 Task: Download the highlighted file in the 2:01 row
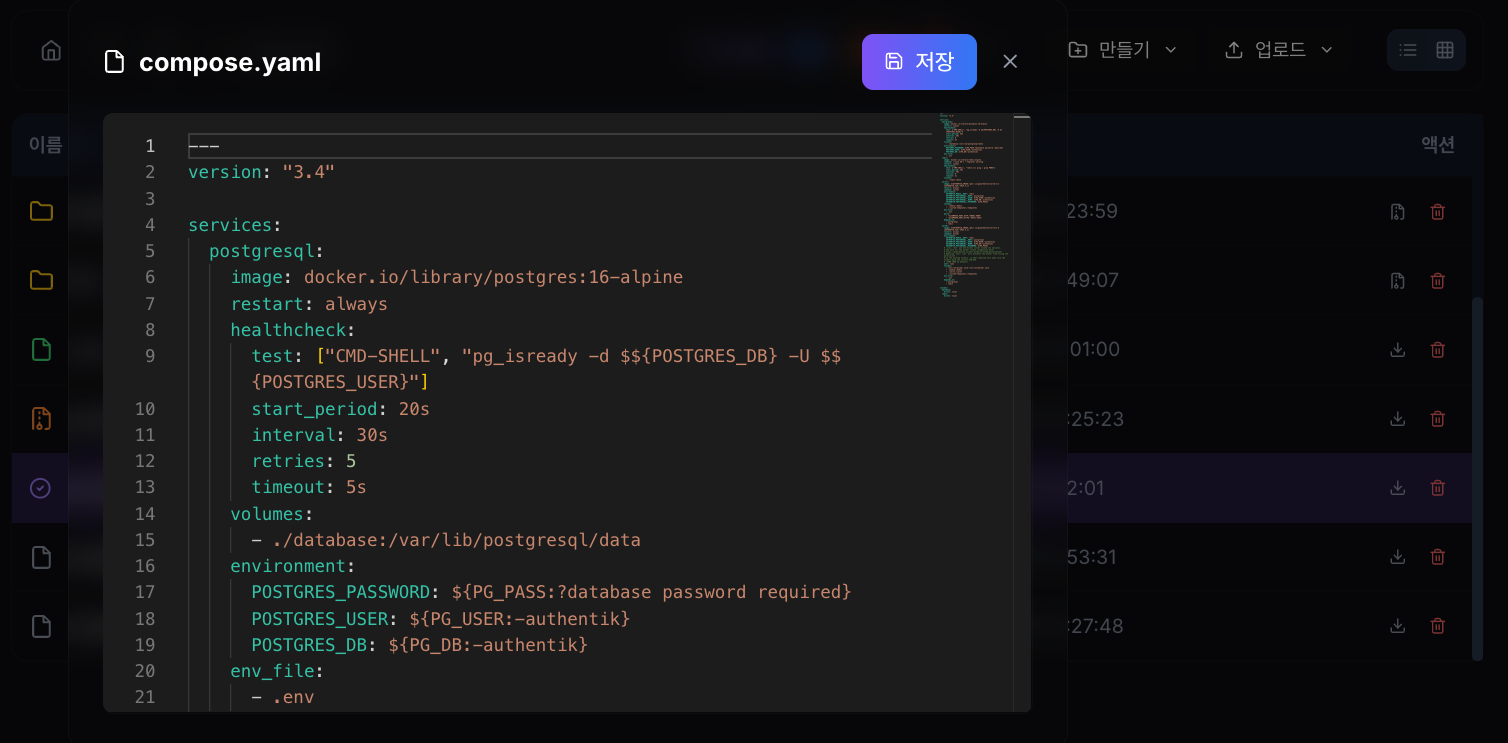tap(1398, 488)
